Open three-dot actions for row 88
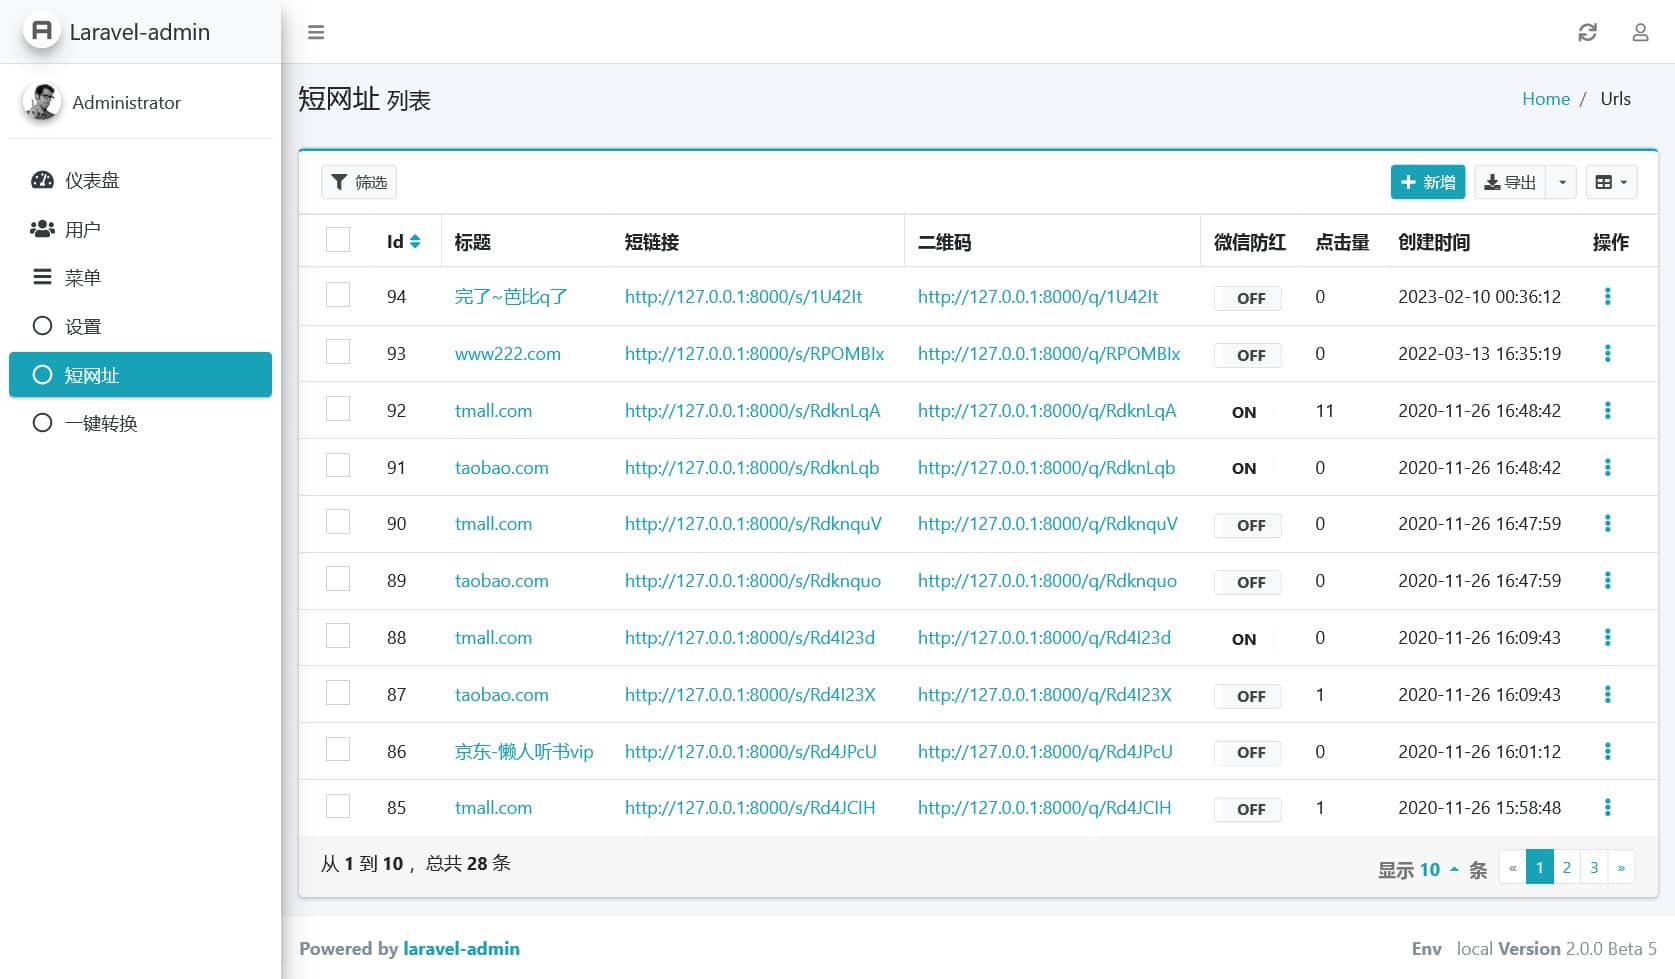 tap(1607, 638)
